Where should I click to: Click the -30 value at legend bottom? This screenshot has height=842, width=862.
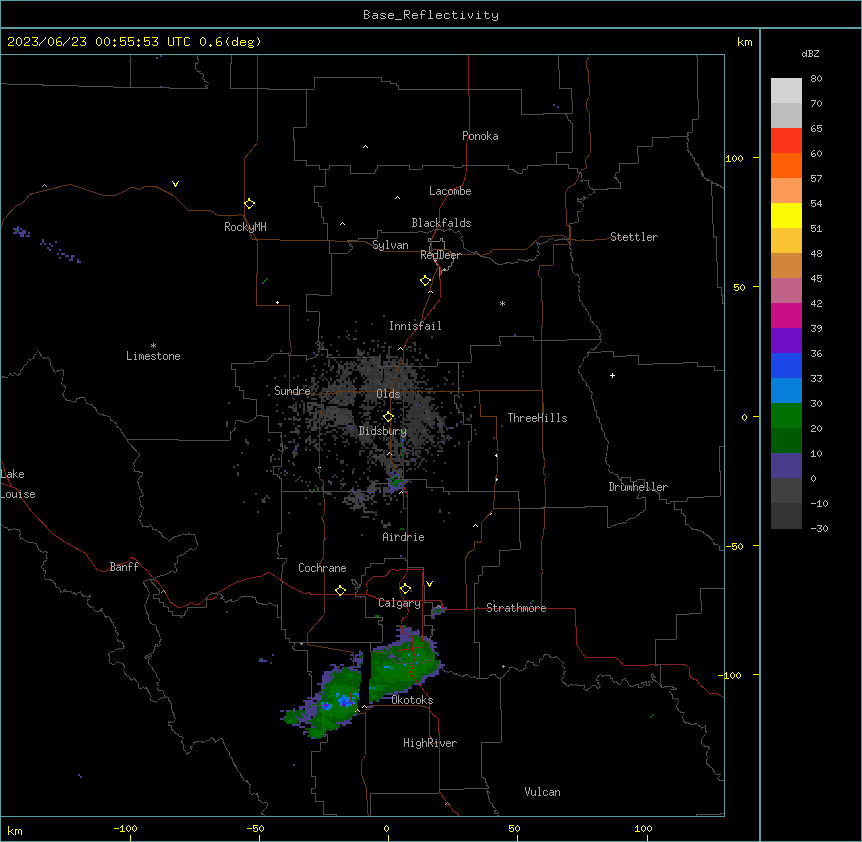tap(819, 529)
